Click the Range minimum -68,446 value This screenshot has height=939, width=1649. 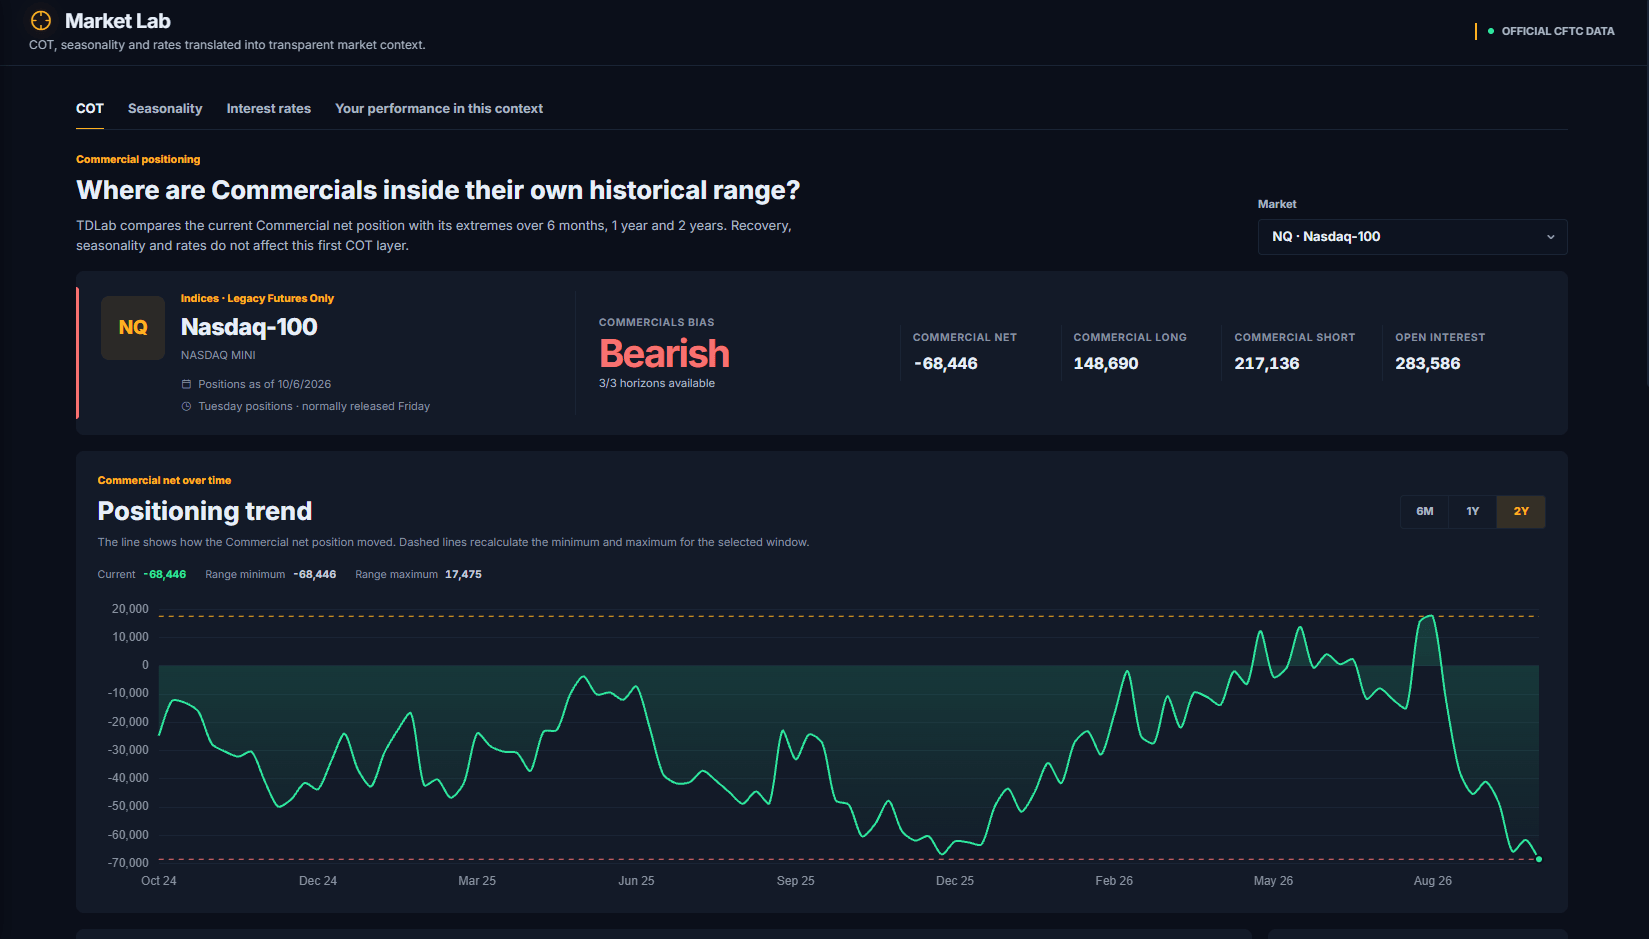click(315, 574)
